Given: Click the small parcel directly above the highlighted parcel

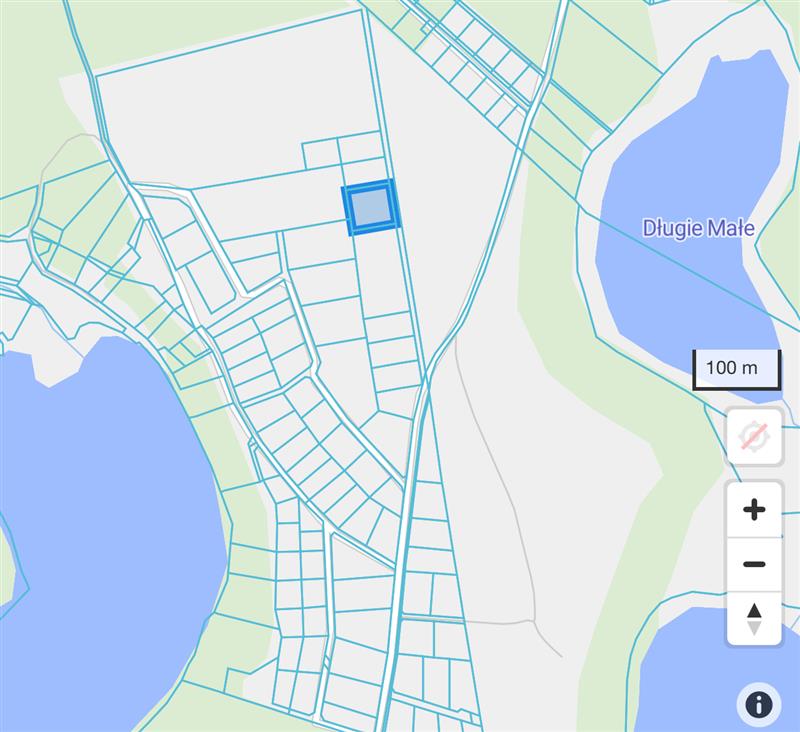Looking at the screenshot, I should [362, 172].
